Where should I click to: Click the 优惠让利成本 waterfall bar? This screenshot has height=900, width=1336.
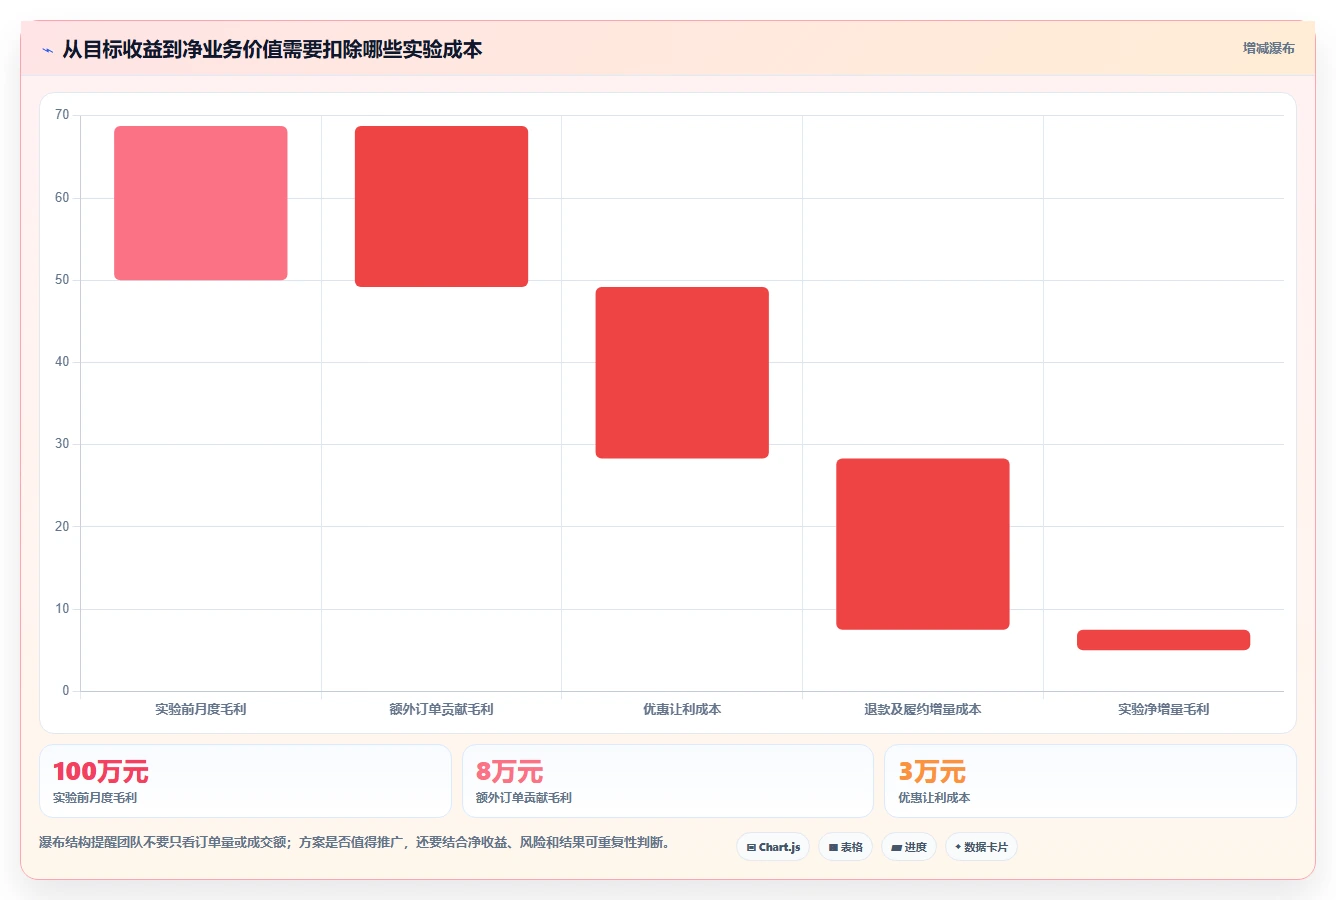coord(682,373)
